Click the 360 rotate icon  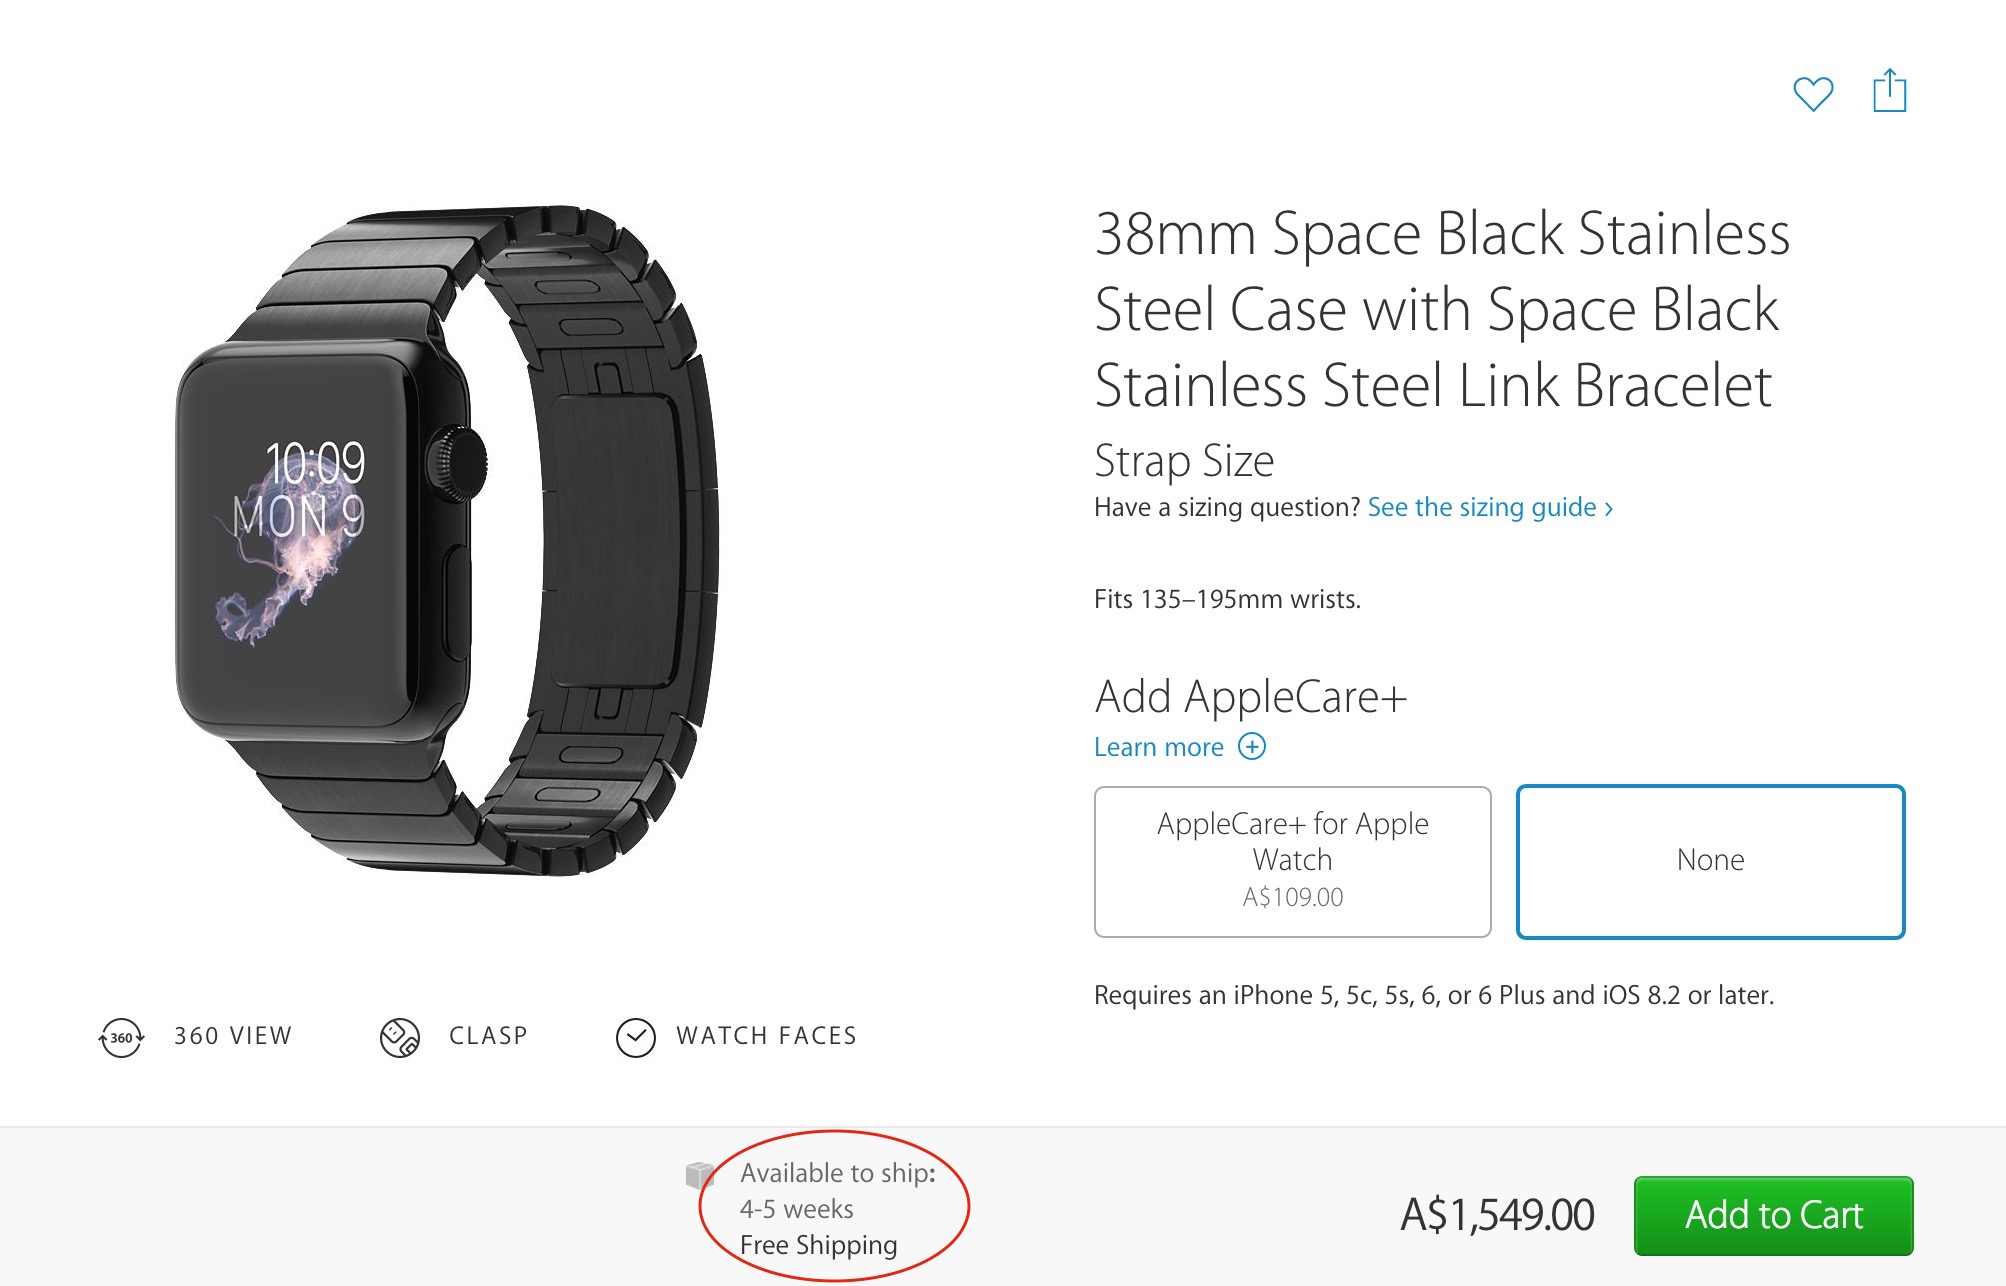click(121, 1037)
